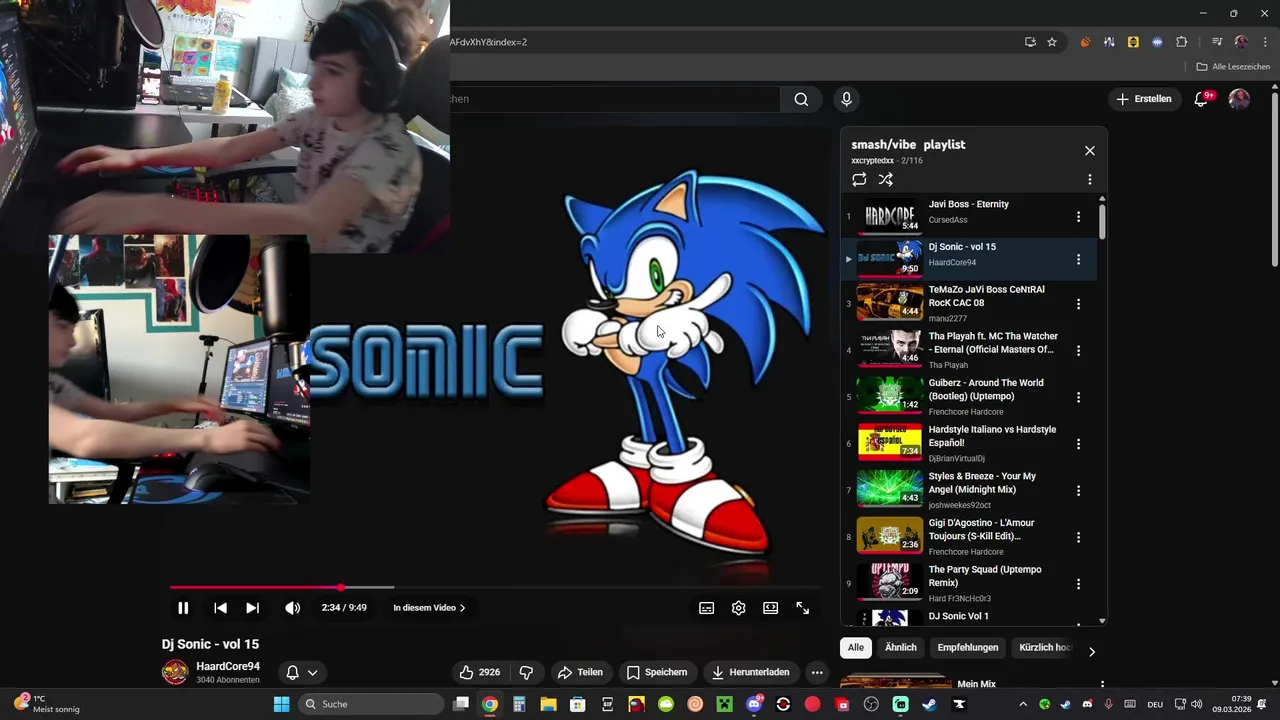Open the HaardCore94 channel name link

click(x=228, y=666)
